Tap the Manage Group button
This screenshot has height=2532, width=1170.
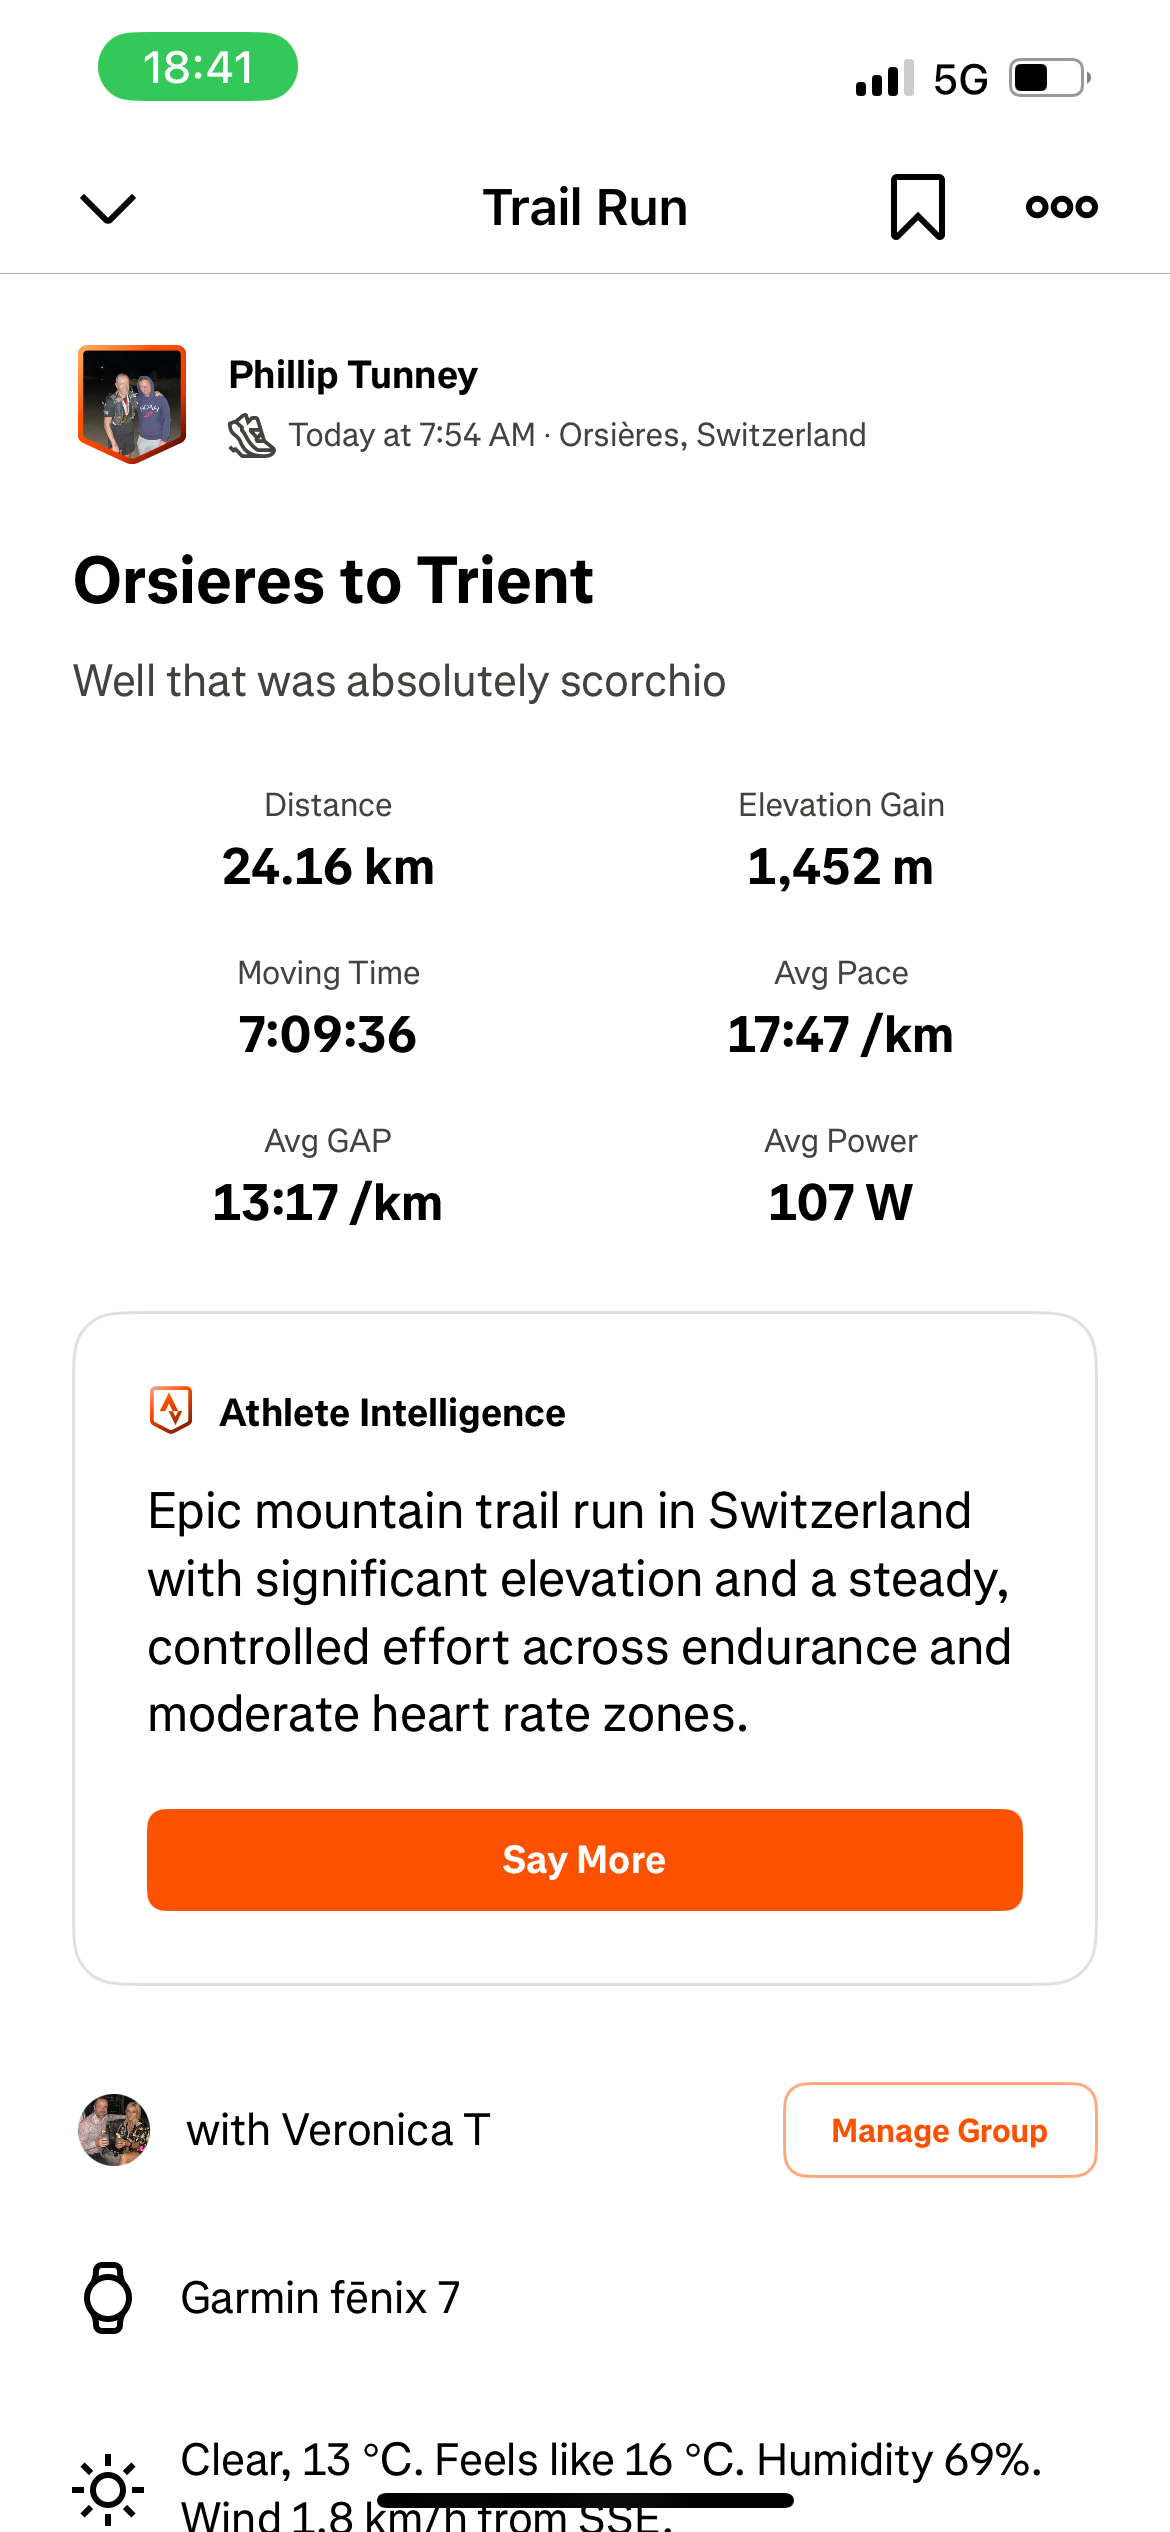939,2130
